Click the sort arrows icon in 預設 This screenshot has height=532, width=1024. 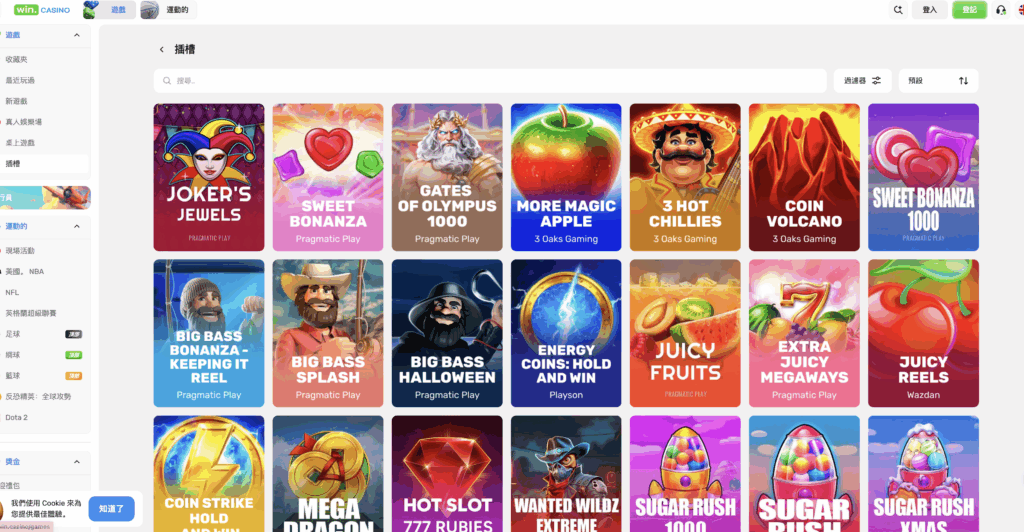click(x=963, y=81)
